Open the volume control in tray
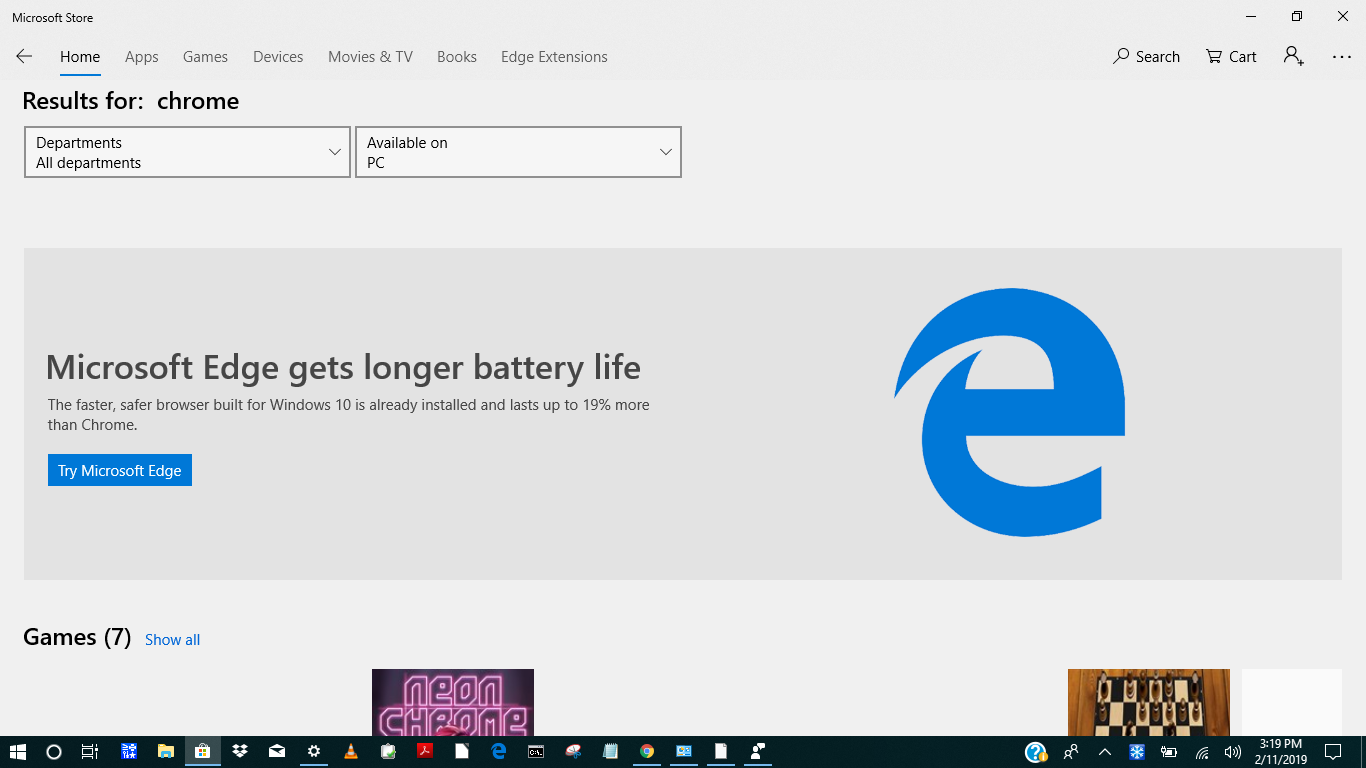Image resolution: width=1366 pixels, height=768 pixels. click(x=1232, y=751)
